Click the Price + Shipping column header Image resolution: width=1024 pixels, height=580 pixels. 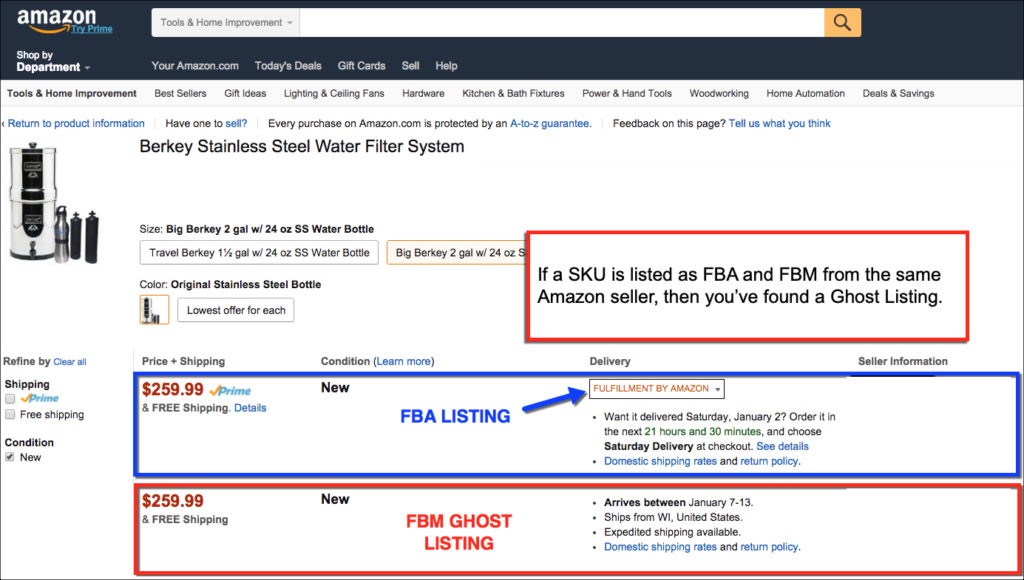tap(183, 361)
